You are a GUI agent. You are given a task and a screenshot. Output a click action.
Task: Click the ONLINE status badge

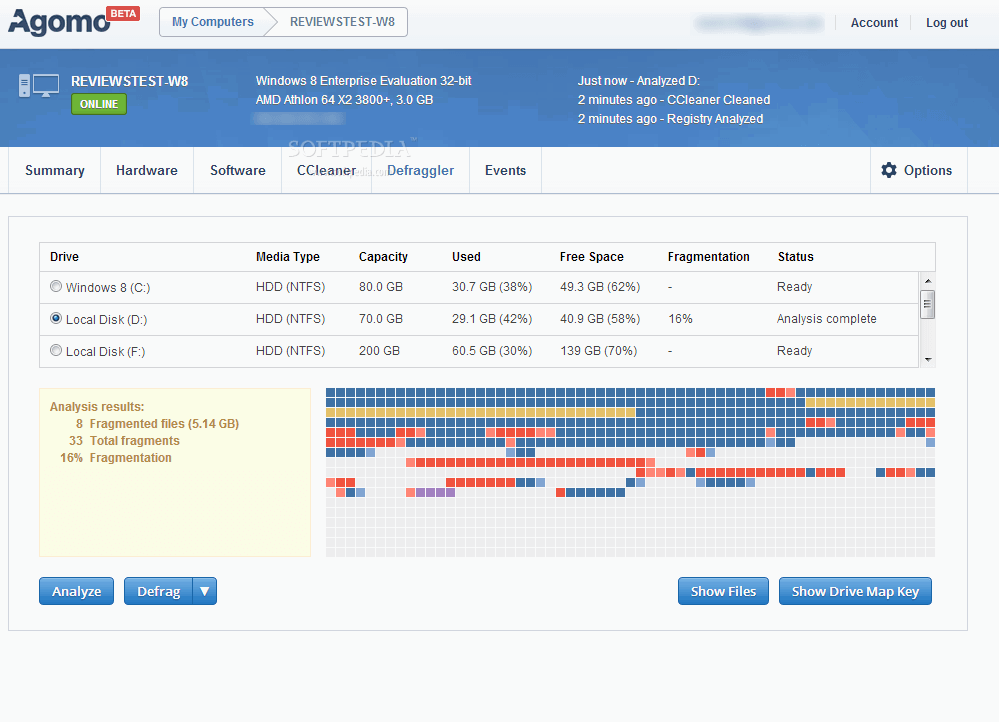pos(99,104)
